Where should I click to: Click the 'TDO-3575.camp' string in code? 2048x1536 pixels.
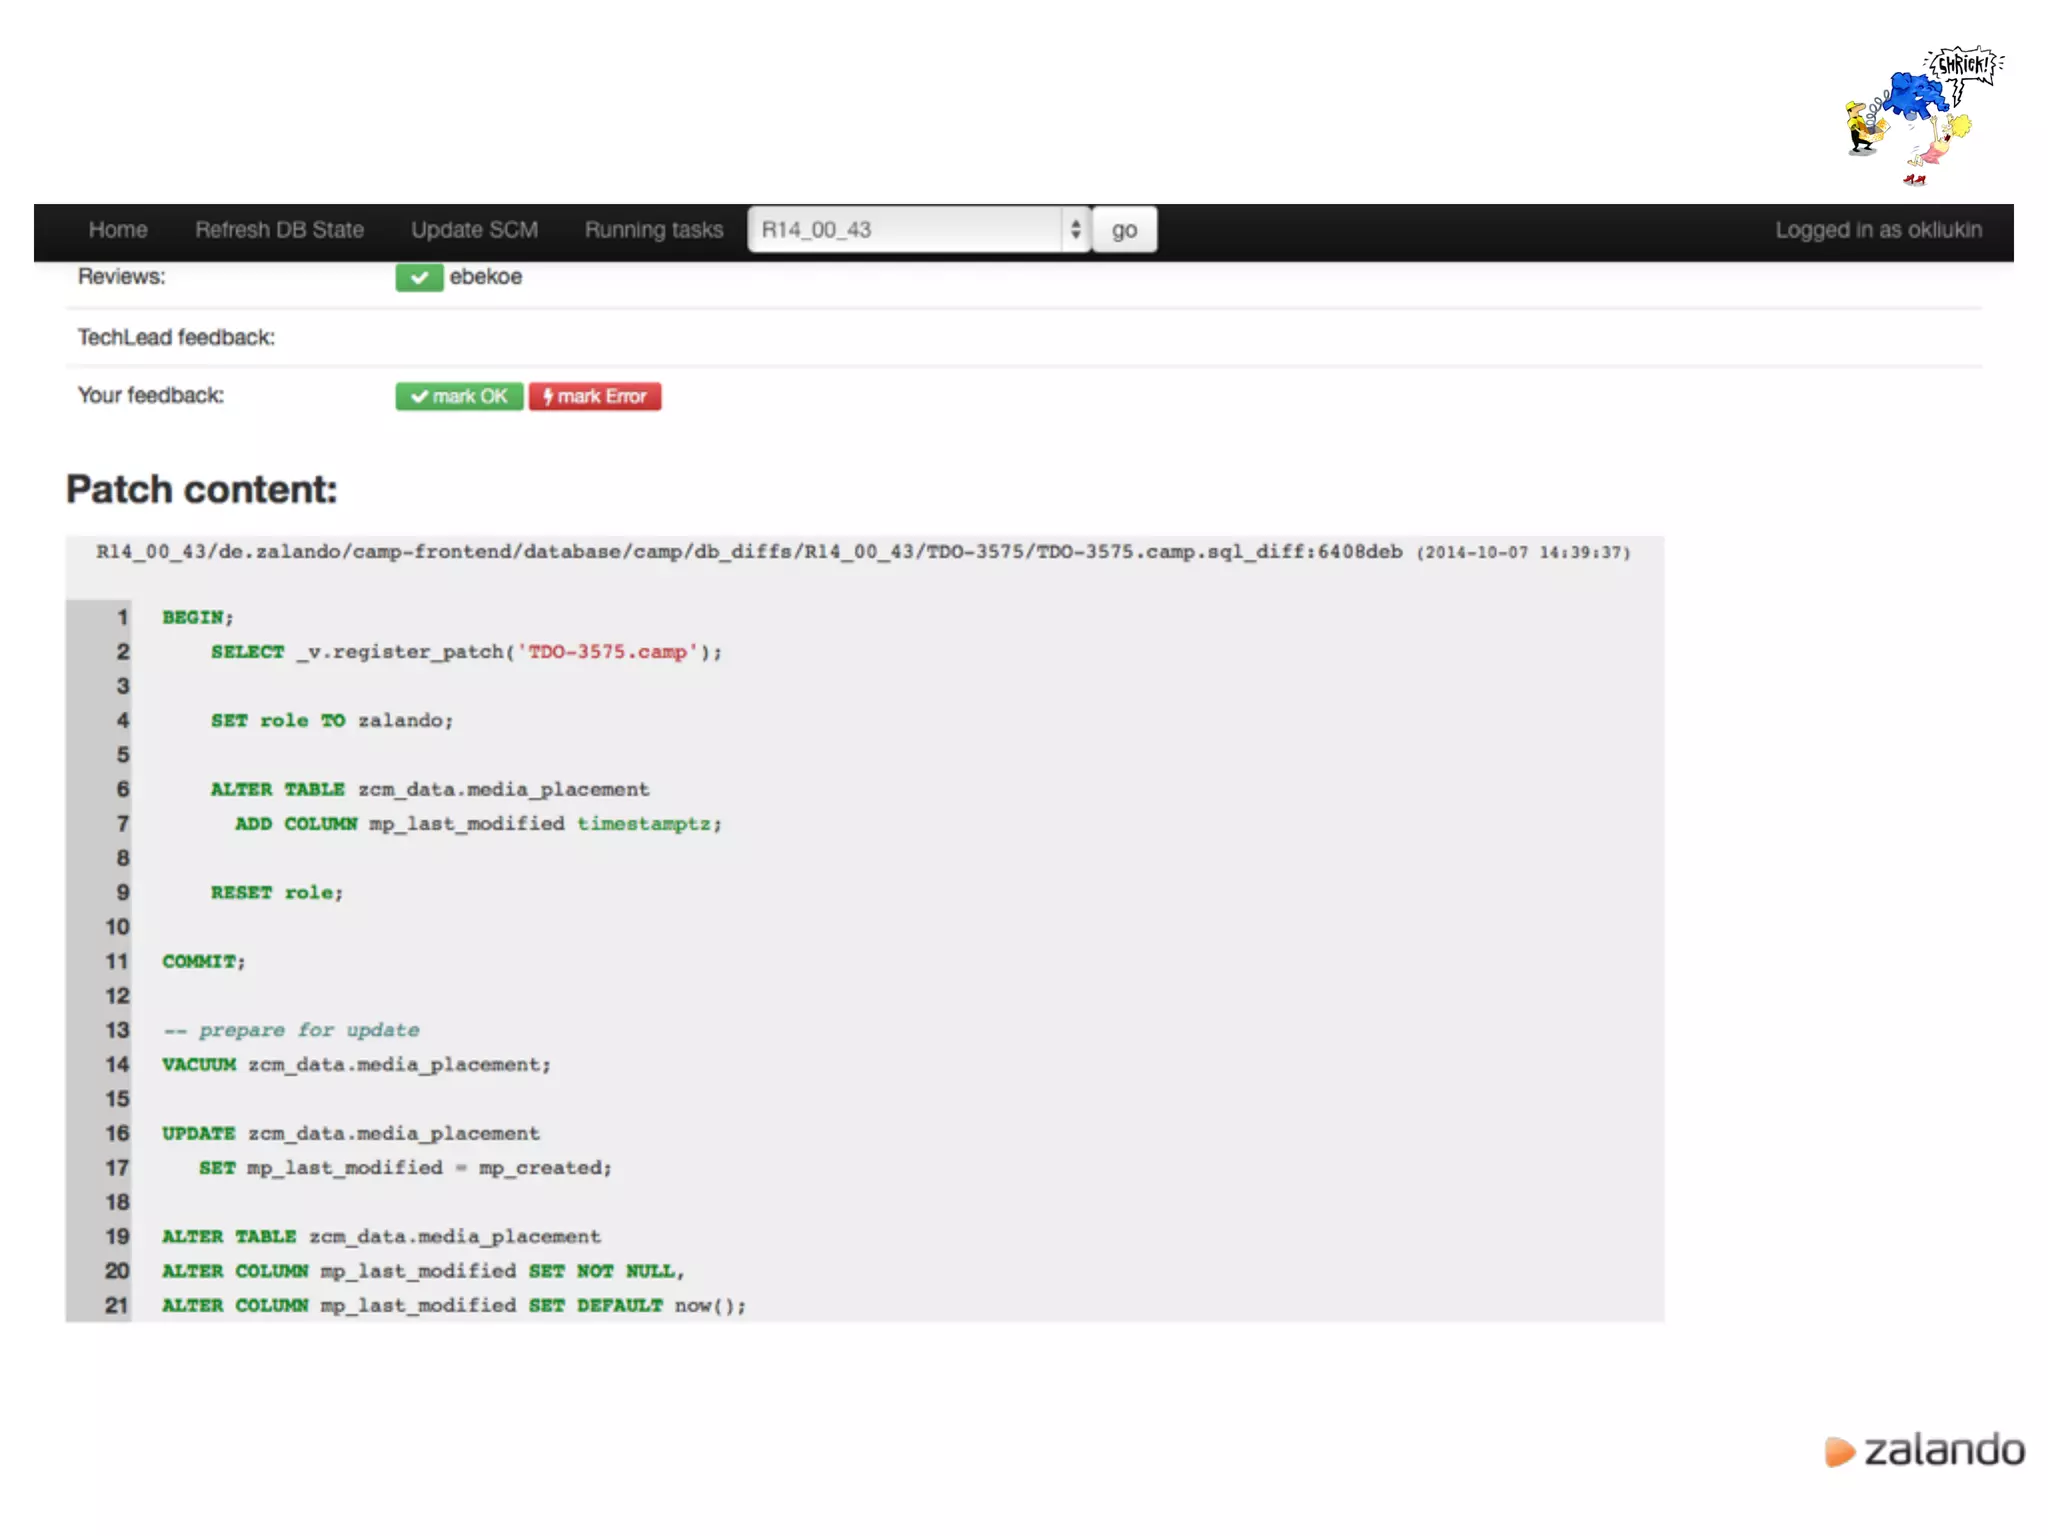[x=608, y=652]
